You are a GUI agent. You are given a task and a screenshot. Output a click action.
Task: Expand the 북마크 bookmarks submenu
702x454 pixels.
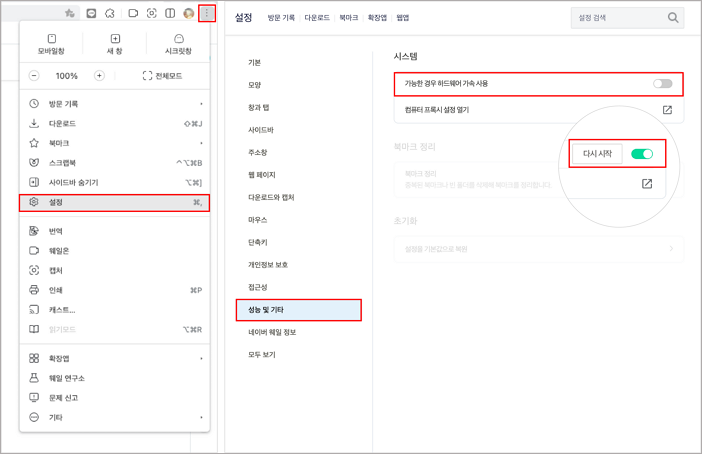(115, 143)
